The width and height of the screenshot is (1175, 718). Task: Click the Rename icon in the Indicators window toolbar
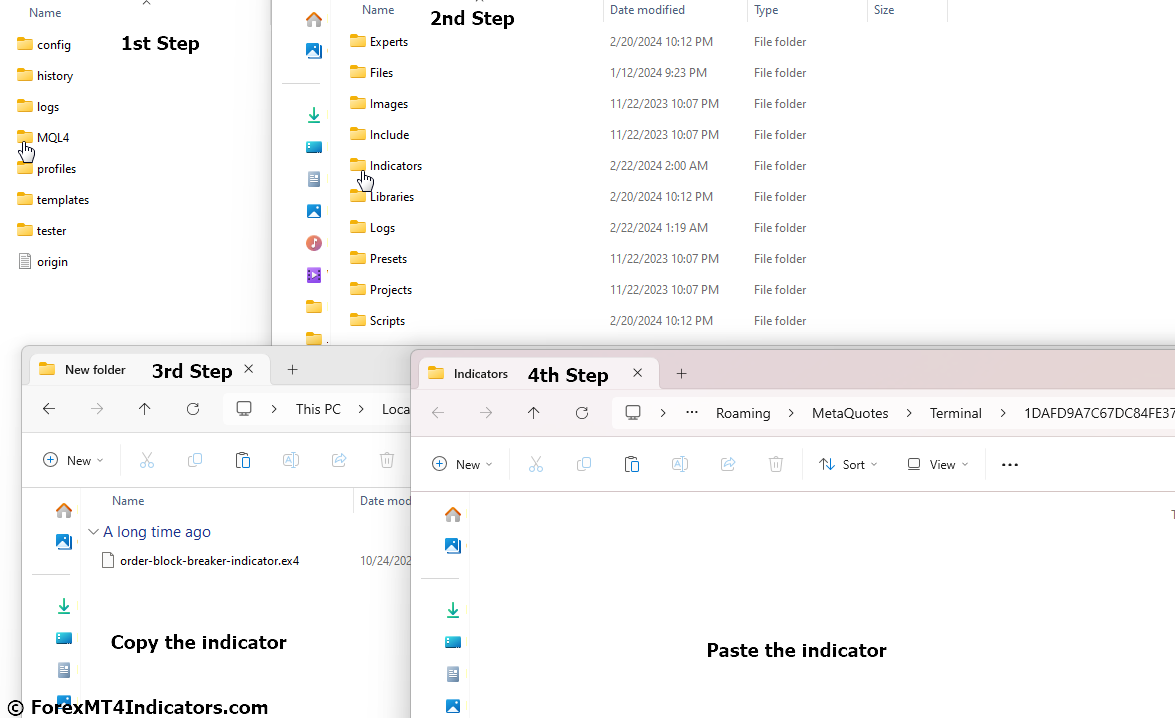(x=679, y=464)
